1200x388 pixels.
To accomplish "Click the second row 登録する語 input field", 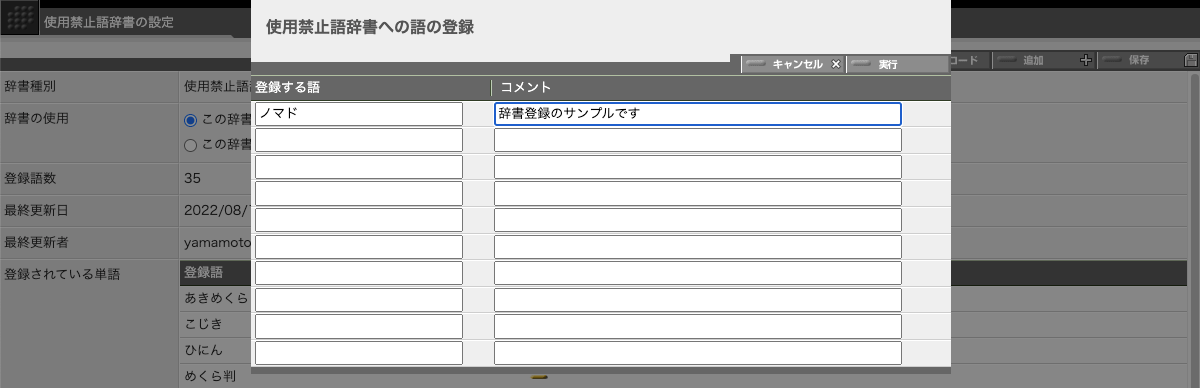I will (359, 140).
